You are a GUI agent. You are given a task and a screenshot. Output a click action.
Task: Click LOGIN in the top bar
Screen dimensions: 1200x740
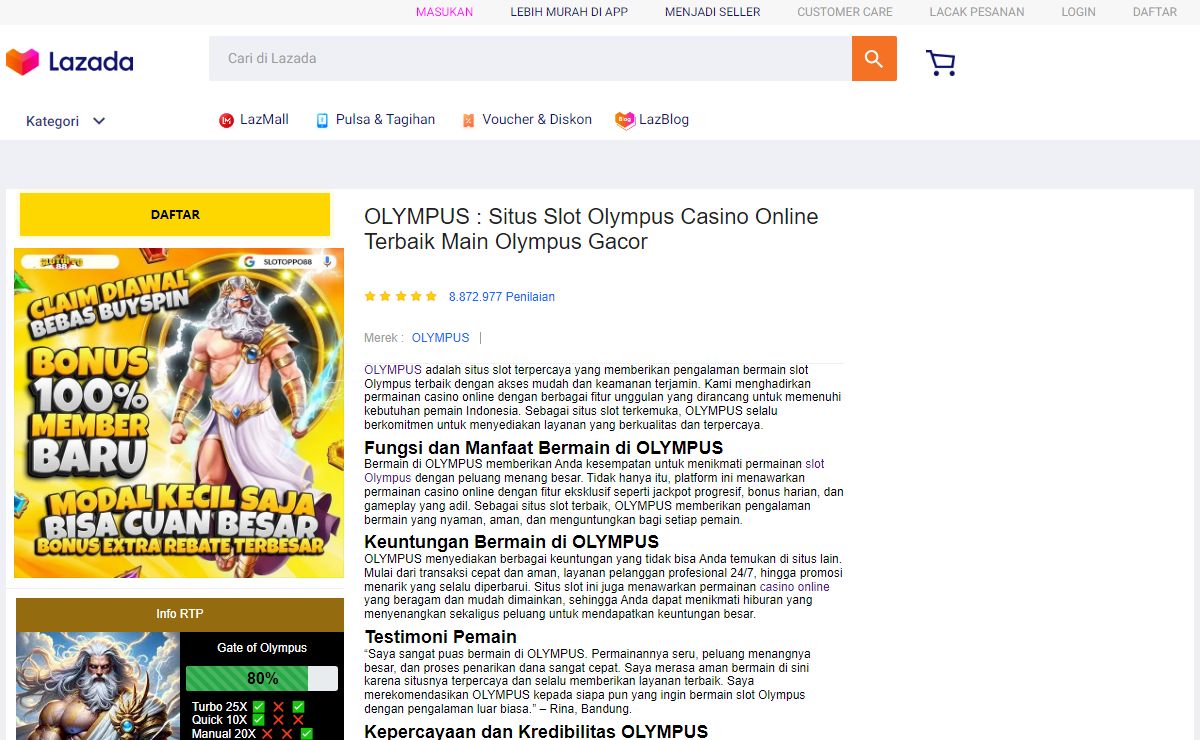click(1079, 12)
